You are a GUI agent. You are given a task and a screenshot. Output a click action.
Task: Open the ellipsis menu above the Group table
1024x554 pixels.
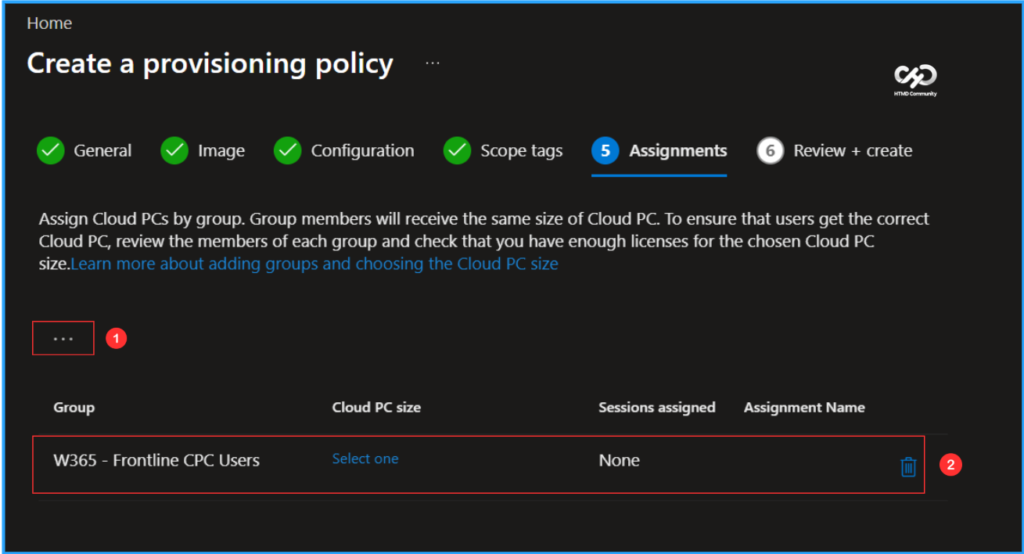click(x=63, y=338)
